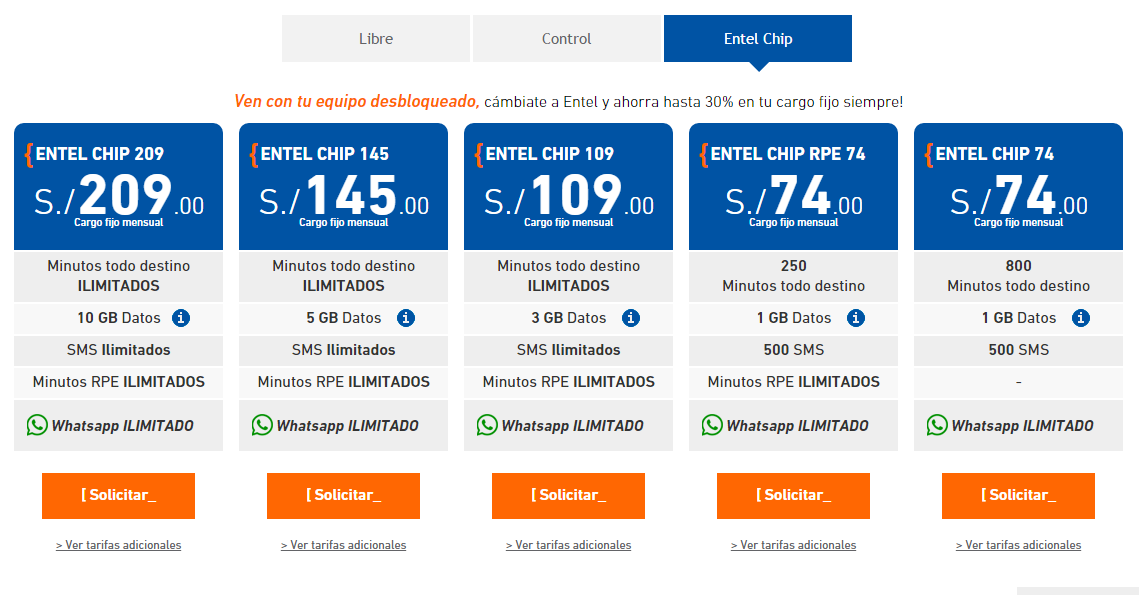Click Solicitar for Entel Chip 74
Screen dimensions: 1139x595
(1018, 495)
